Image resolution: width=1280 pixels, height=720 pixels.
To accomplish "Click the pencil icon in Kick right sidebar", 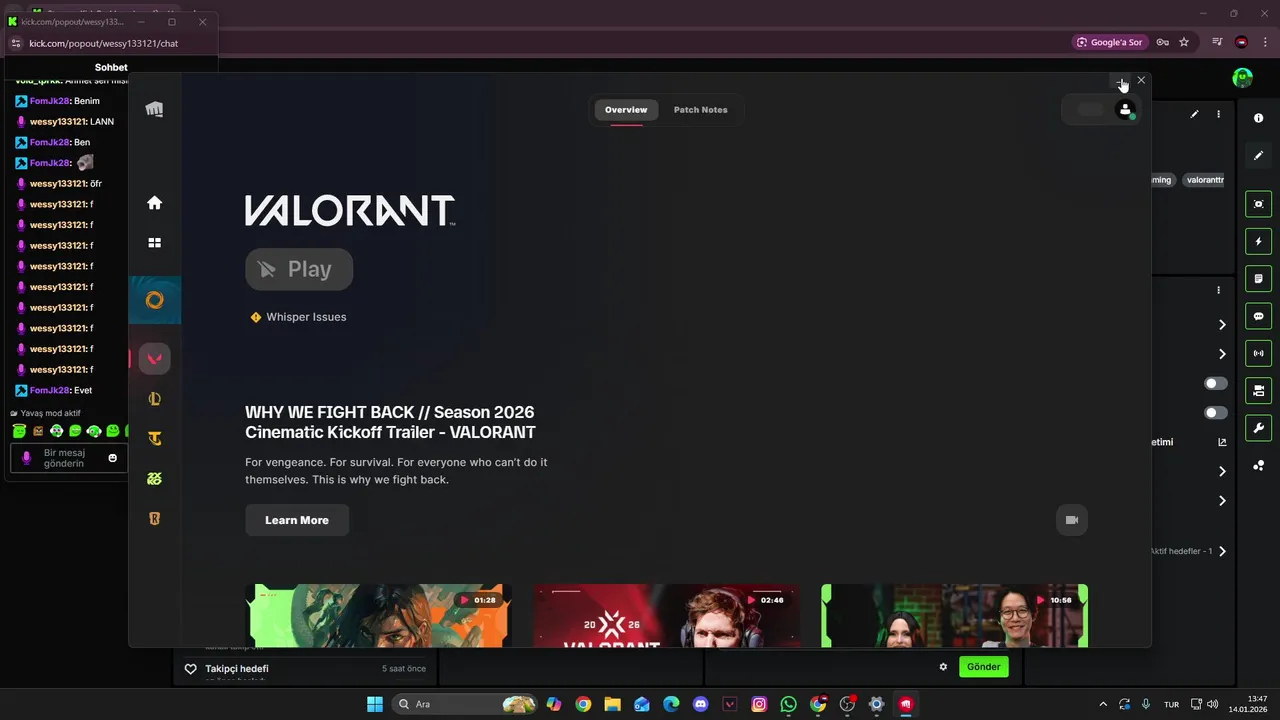I will click(1258, 155).
